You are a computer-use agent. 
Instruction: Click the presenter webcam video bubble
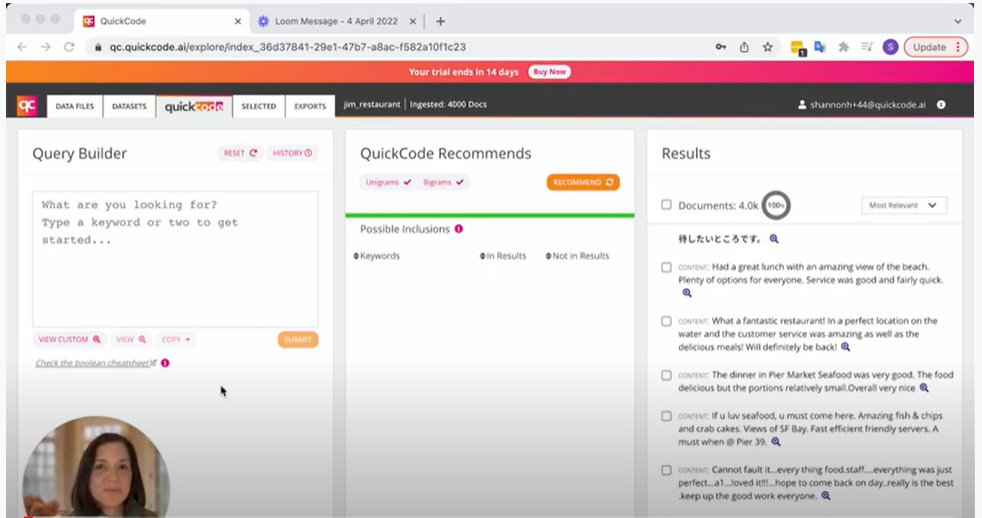(x=96, y=467)
